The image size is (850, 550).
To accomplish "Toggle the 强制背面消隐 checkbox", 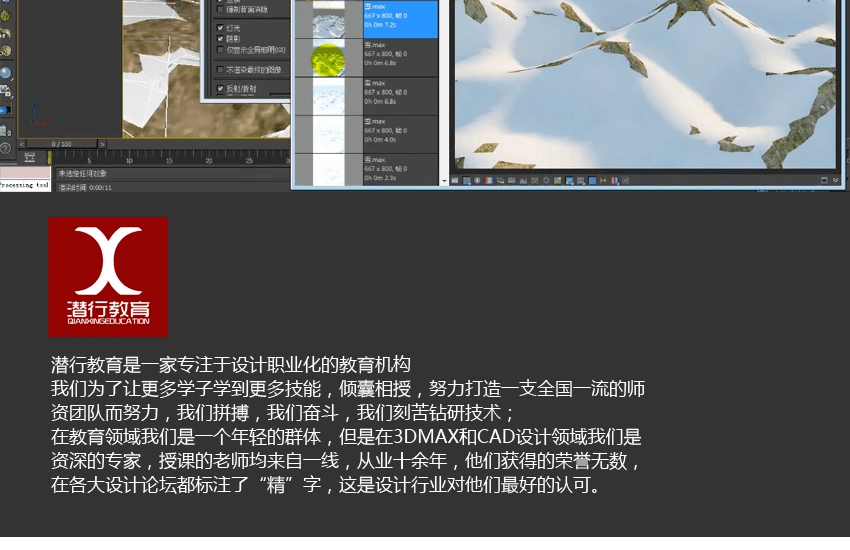I will [220, 9].
